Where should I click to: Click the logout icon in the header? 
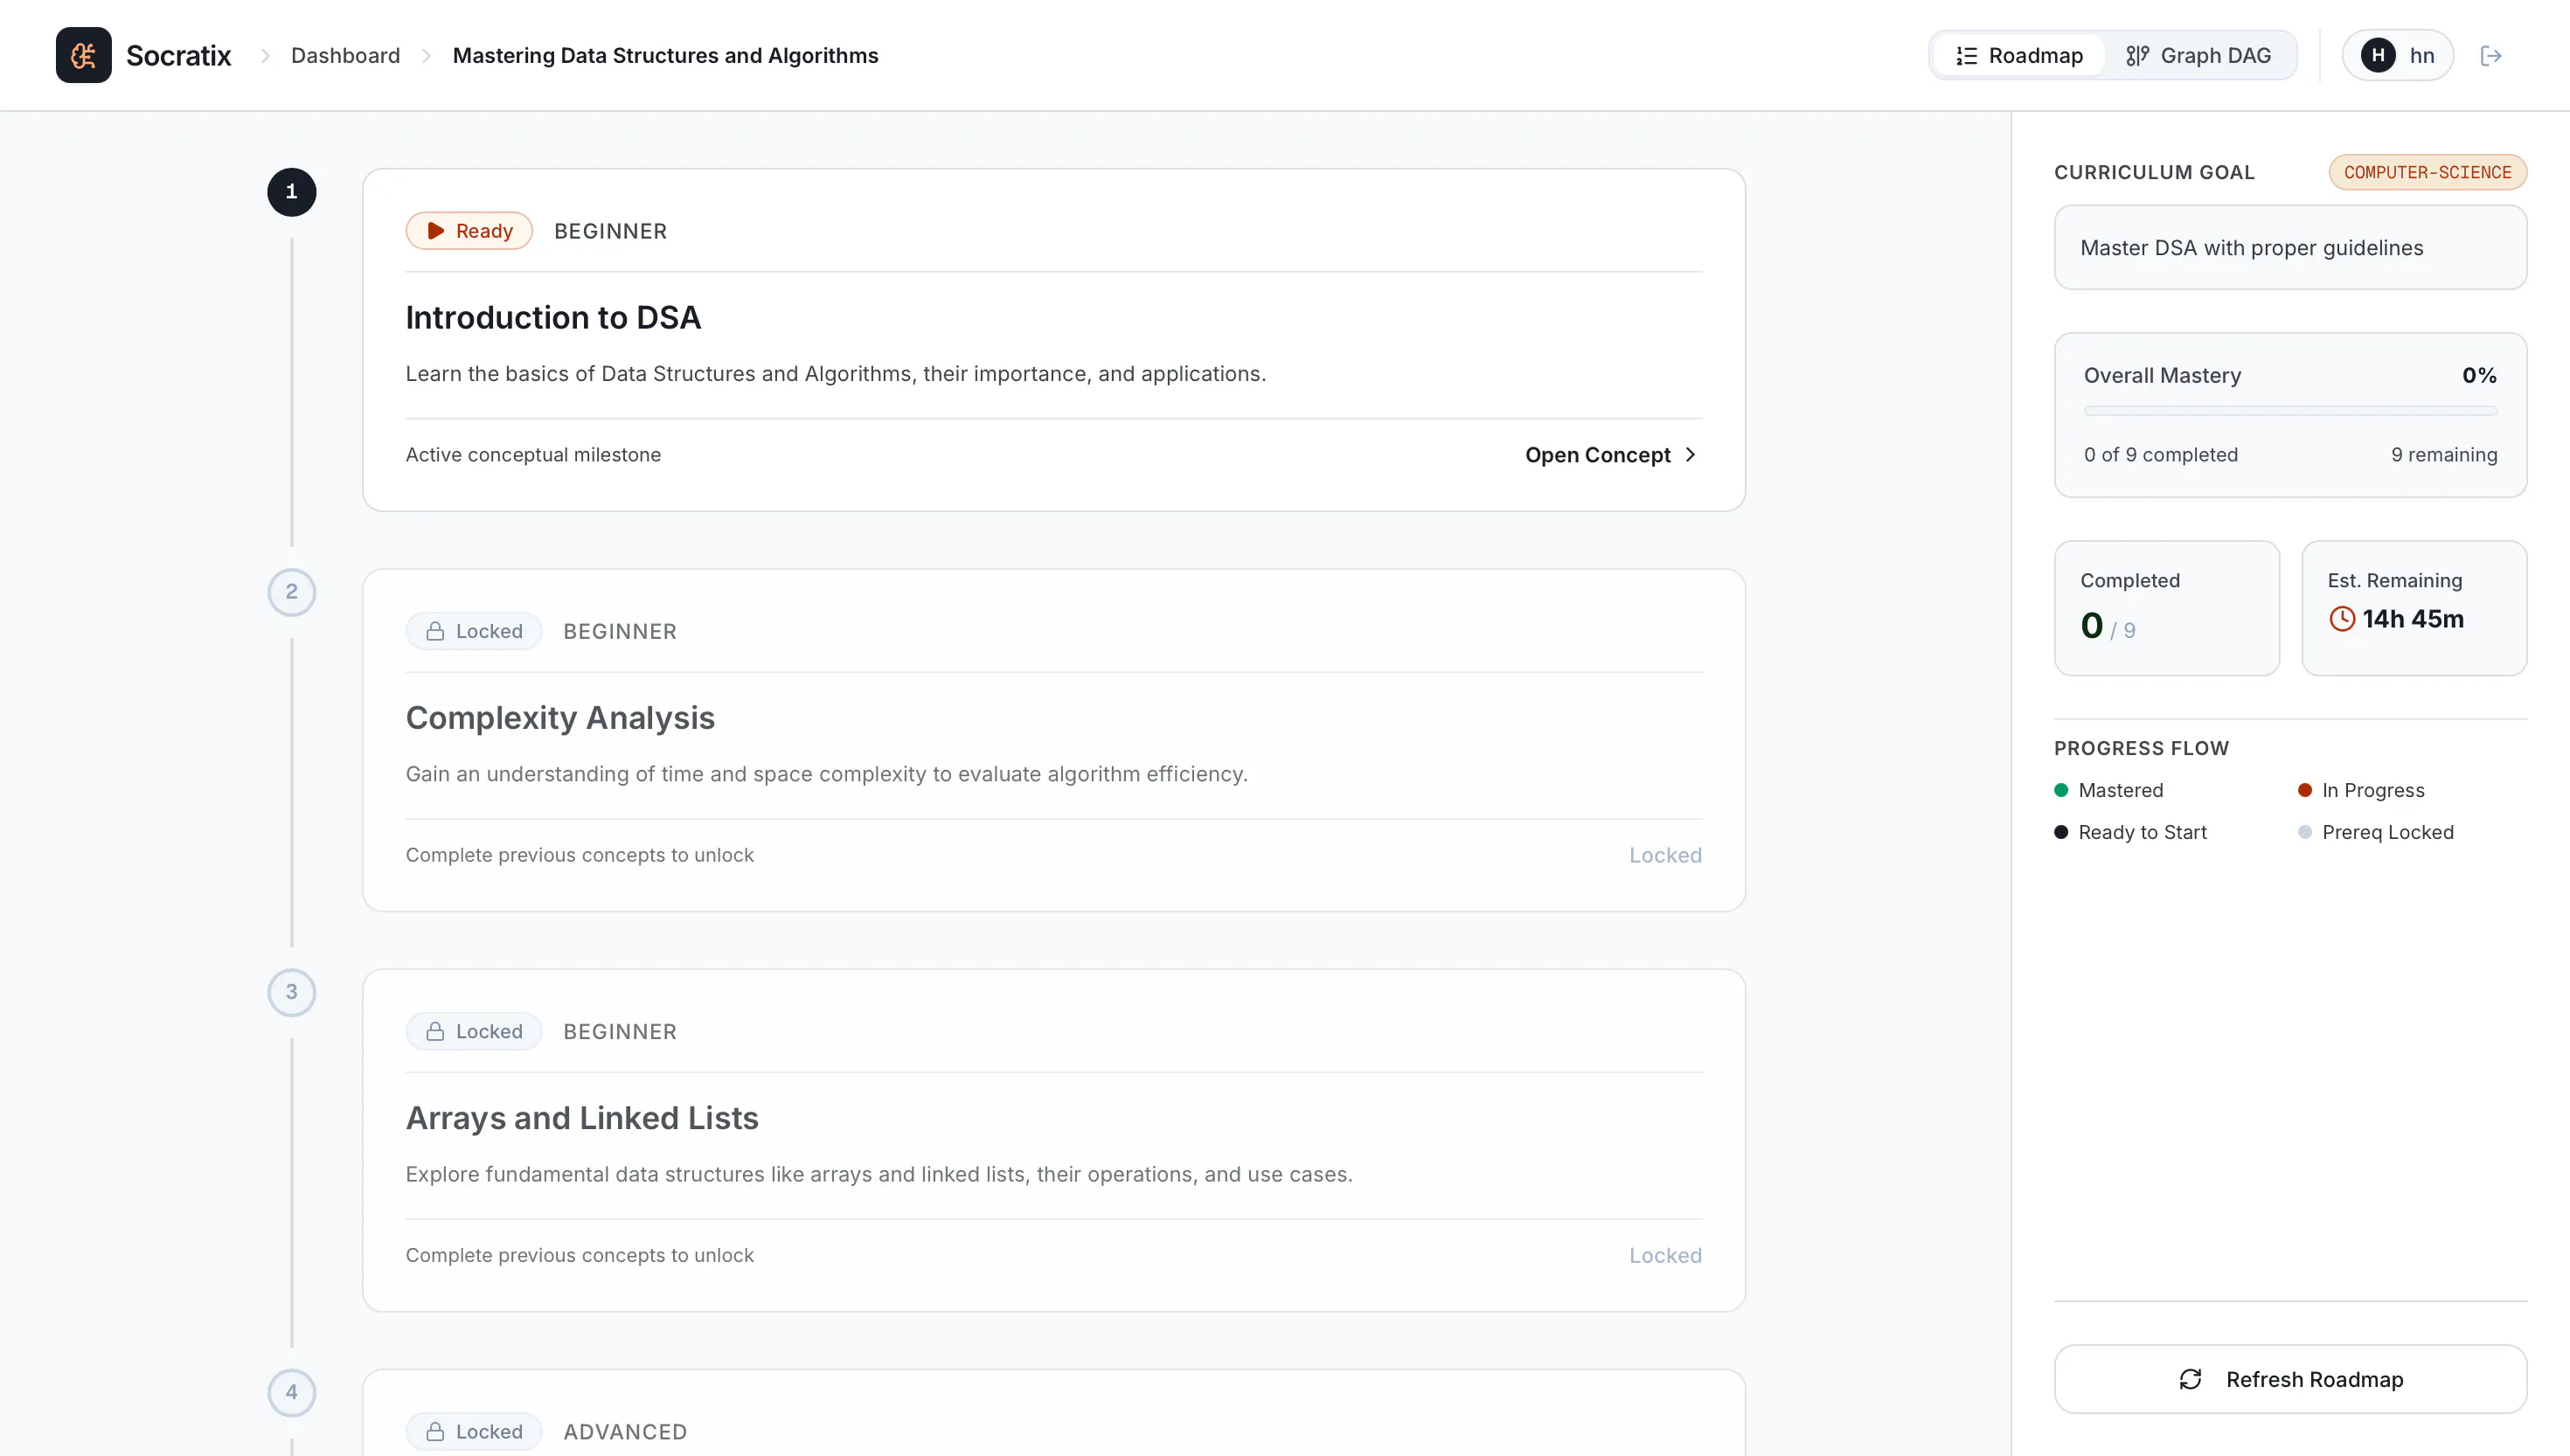pos(2491,55)
